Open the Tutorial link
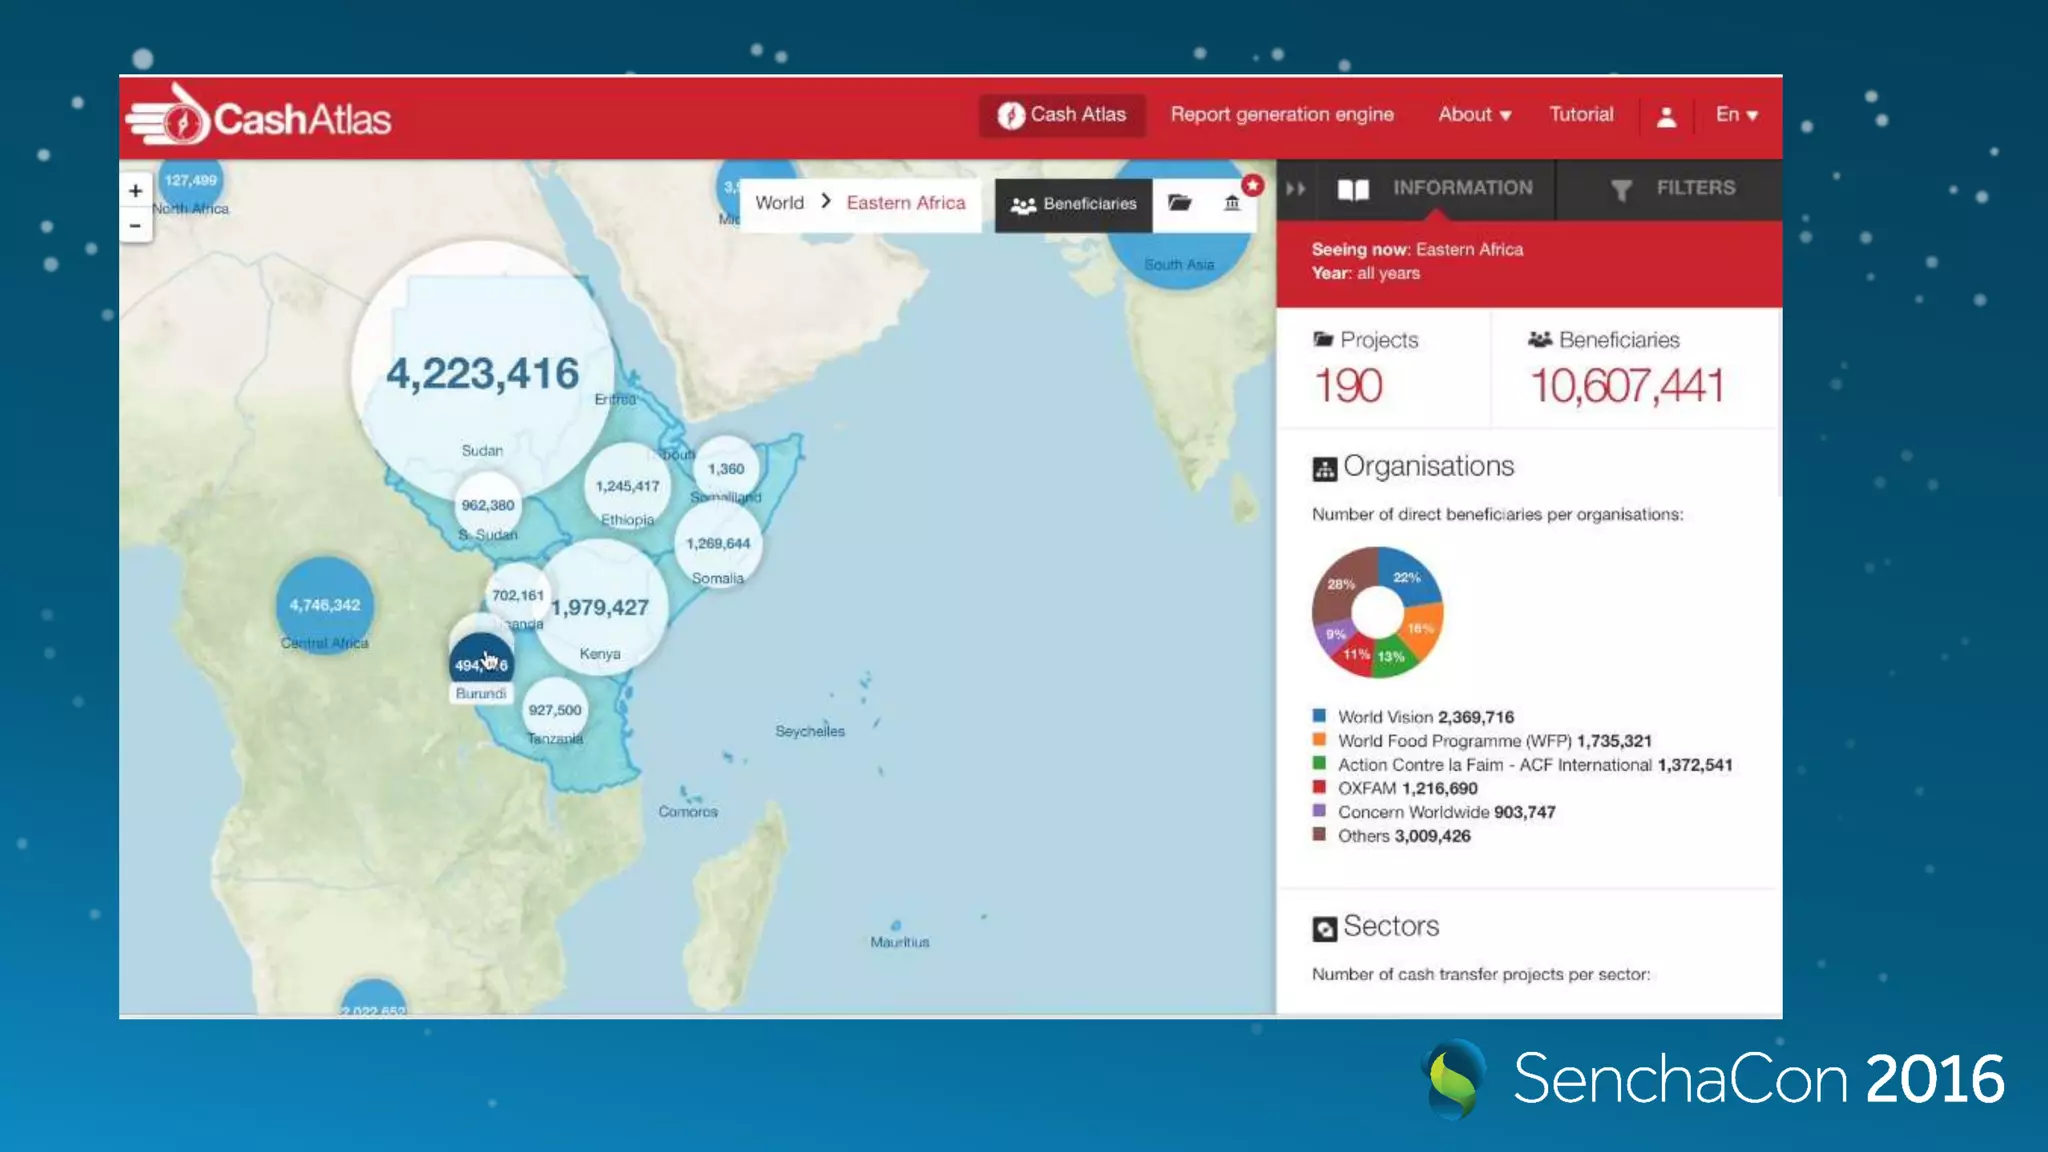2048x1152 pixels. pos(1581,115)
